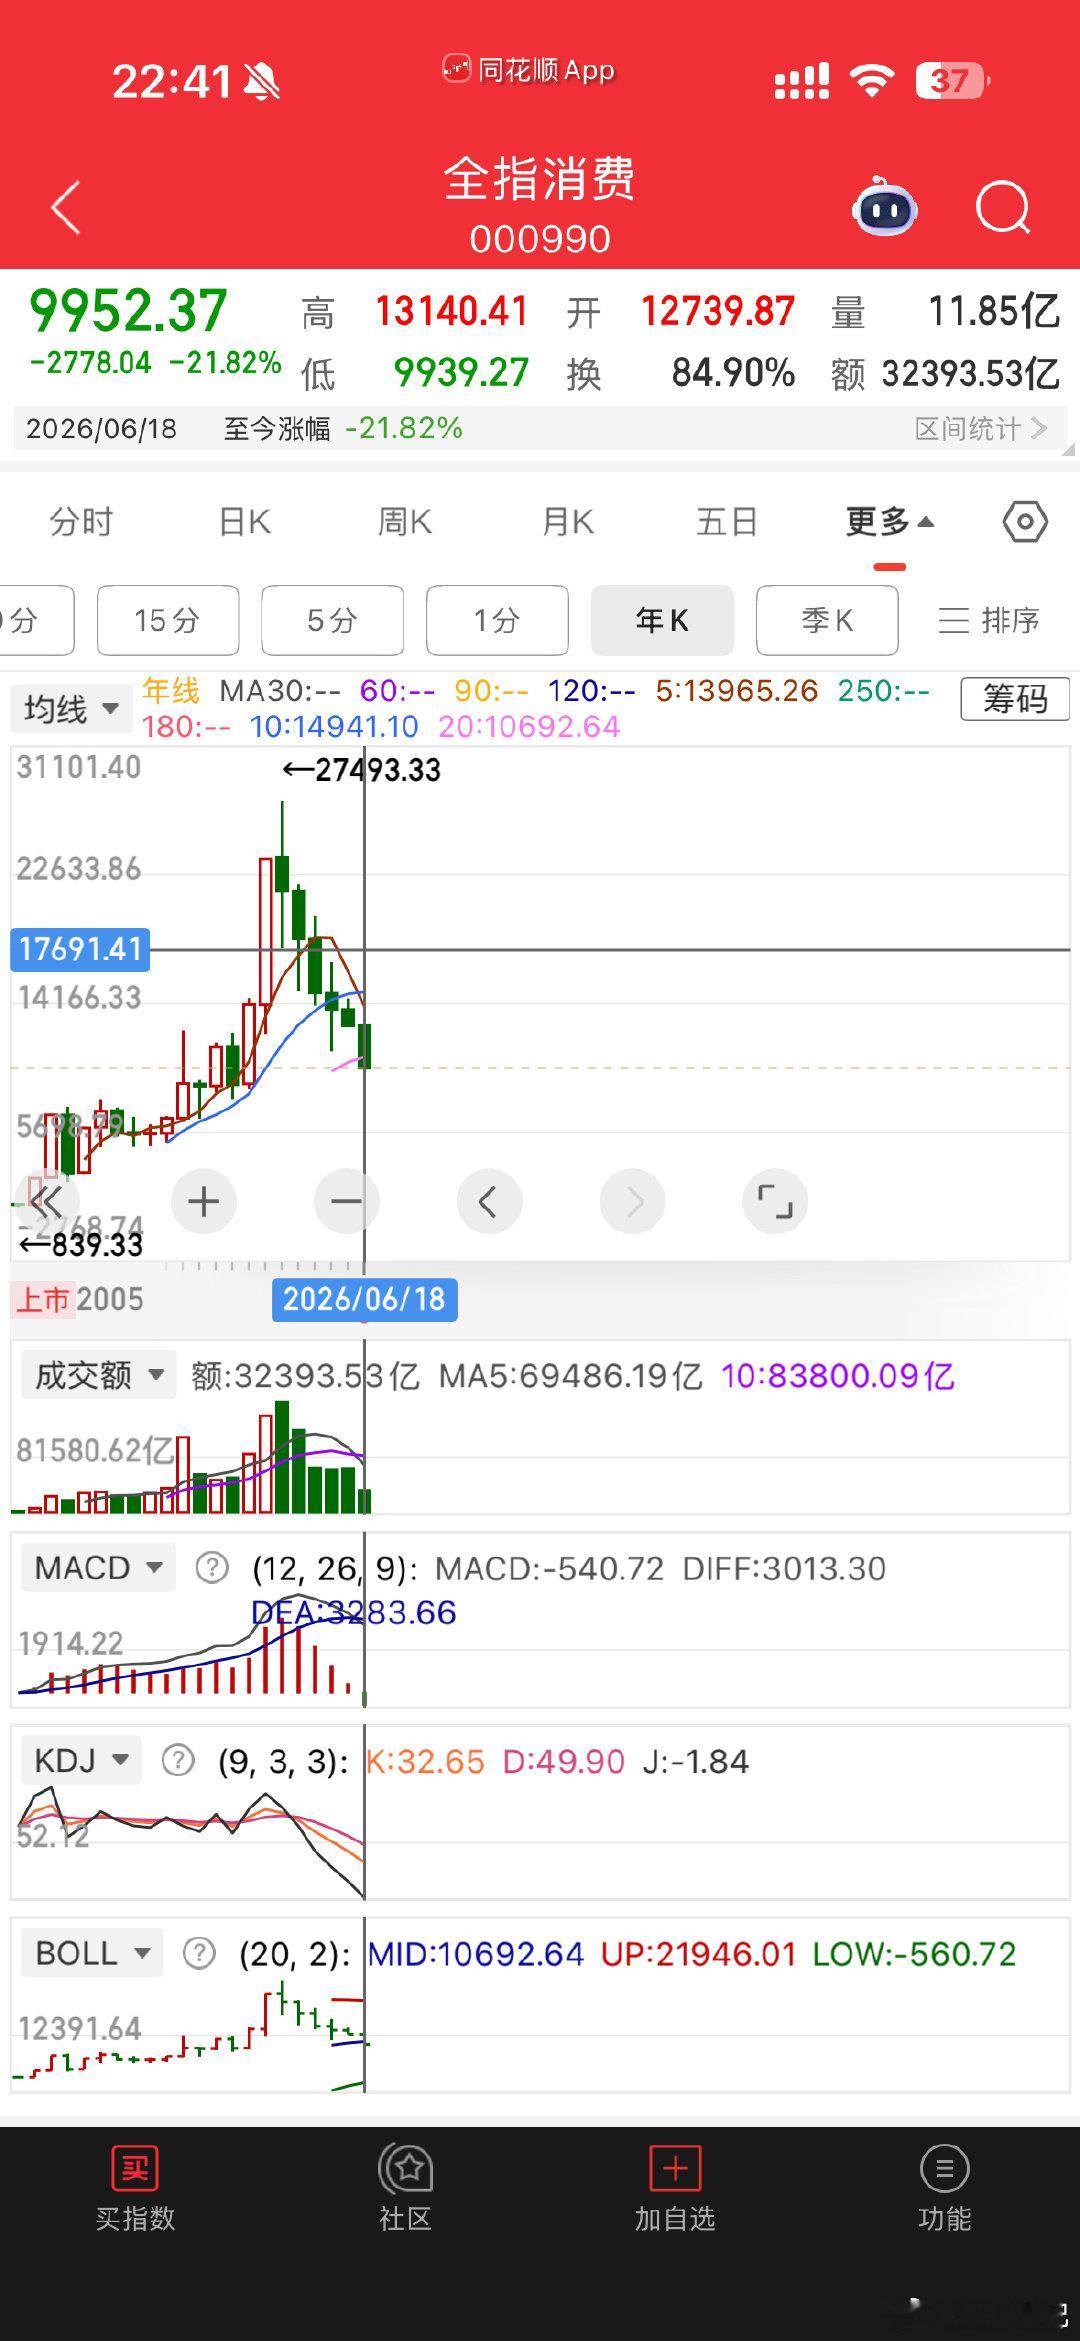The height and width of the screenshot is (2341, 1080).
Task: Tap the chart peak label 27493.33
Action: [x=362, y=770]
